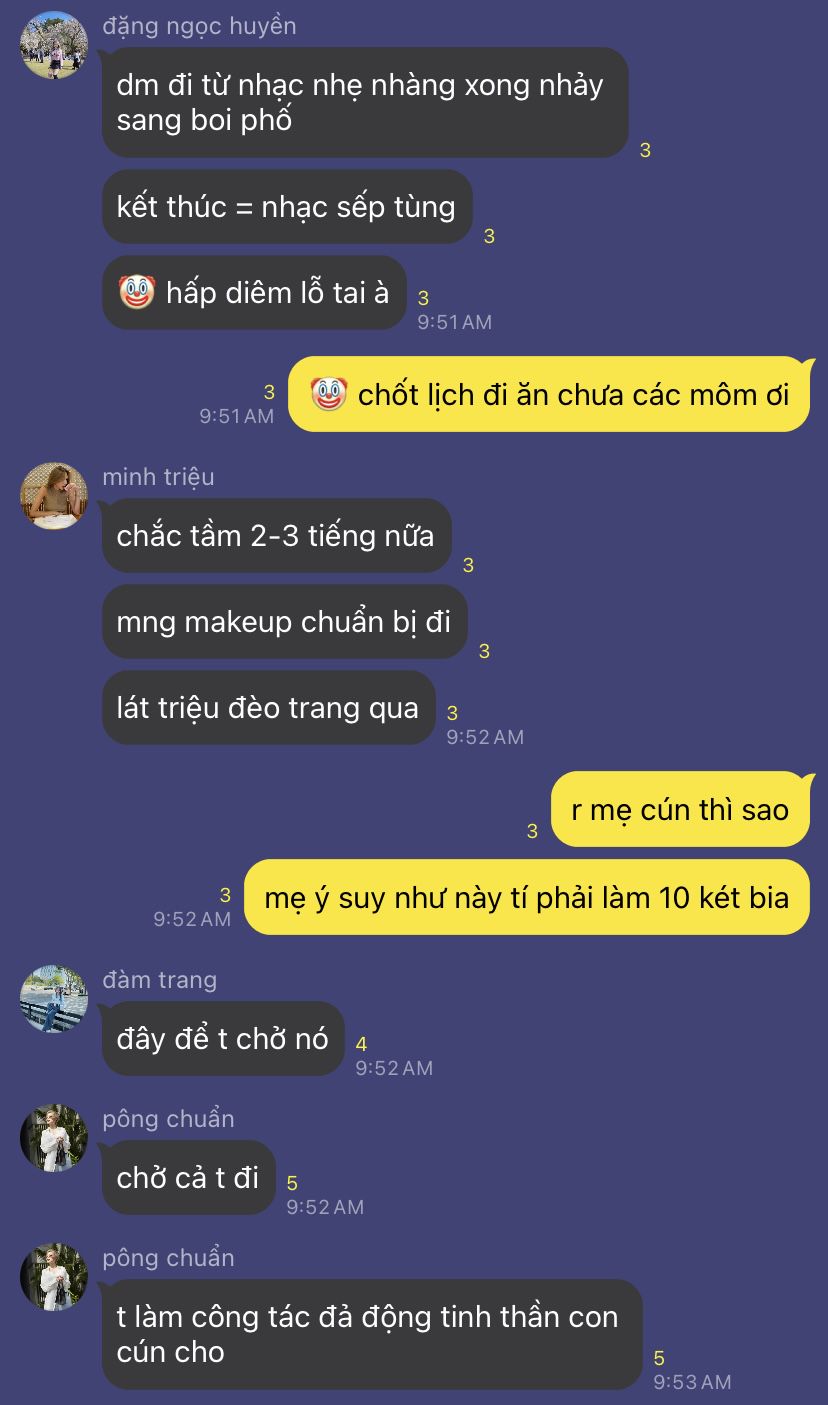Select the 'kết thúc = nhạc sếp tùng' message
The width and height of the screenshot is (828, 1405).
pyautogui.click(x=287, y=207)
